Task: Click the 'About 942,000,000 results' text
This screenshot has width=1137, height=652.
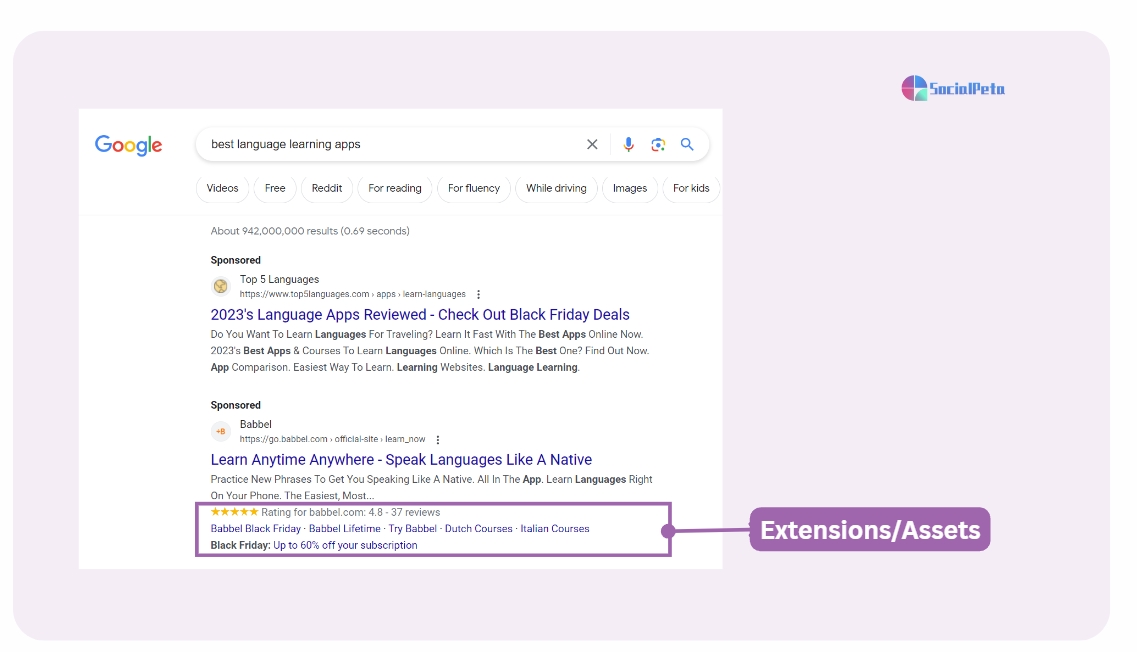Action: coord(310,231)
